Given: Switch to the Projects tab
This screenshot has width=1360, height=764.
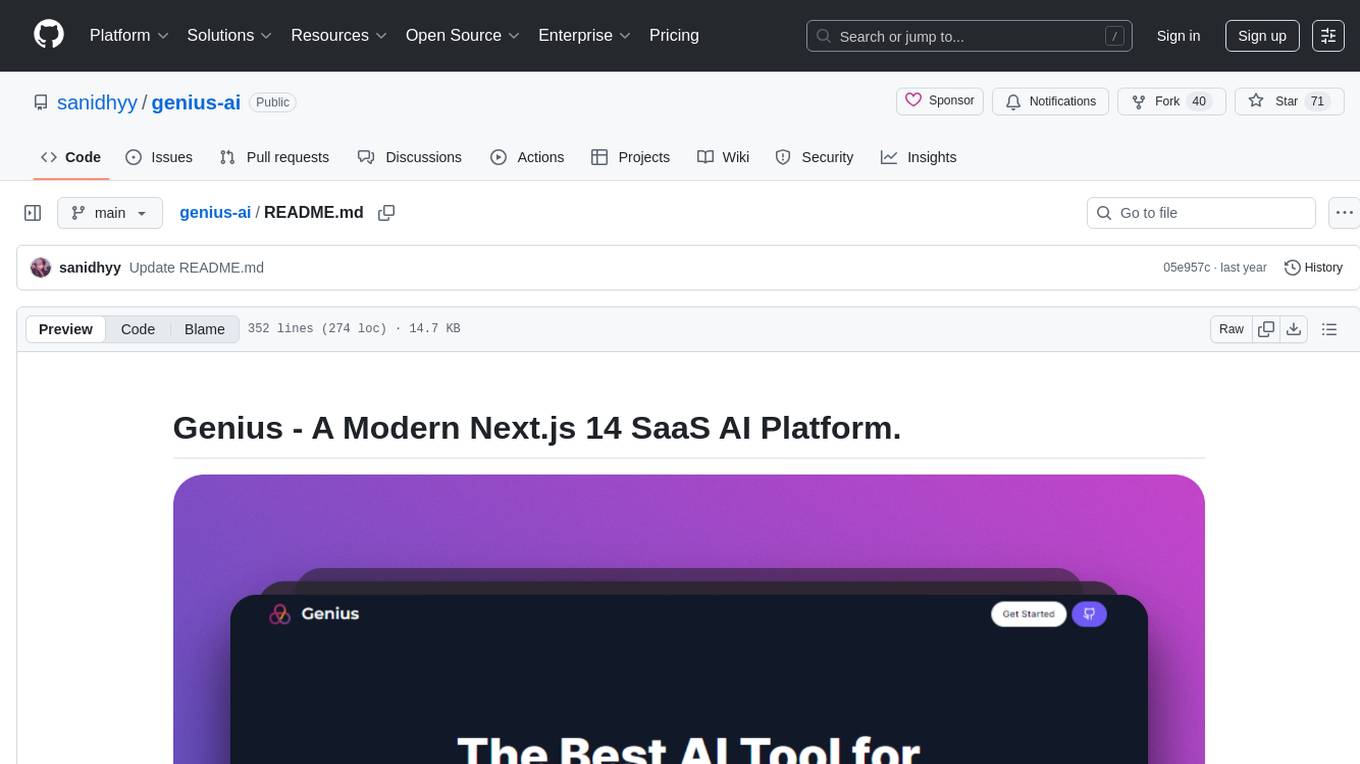Looking at the screenshot, I should coord(630,157).
